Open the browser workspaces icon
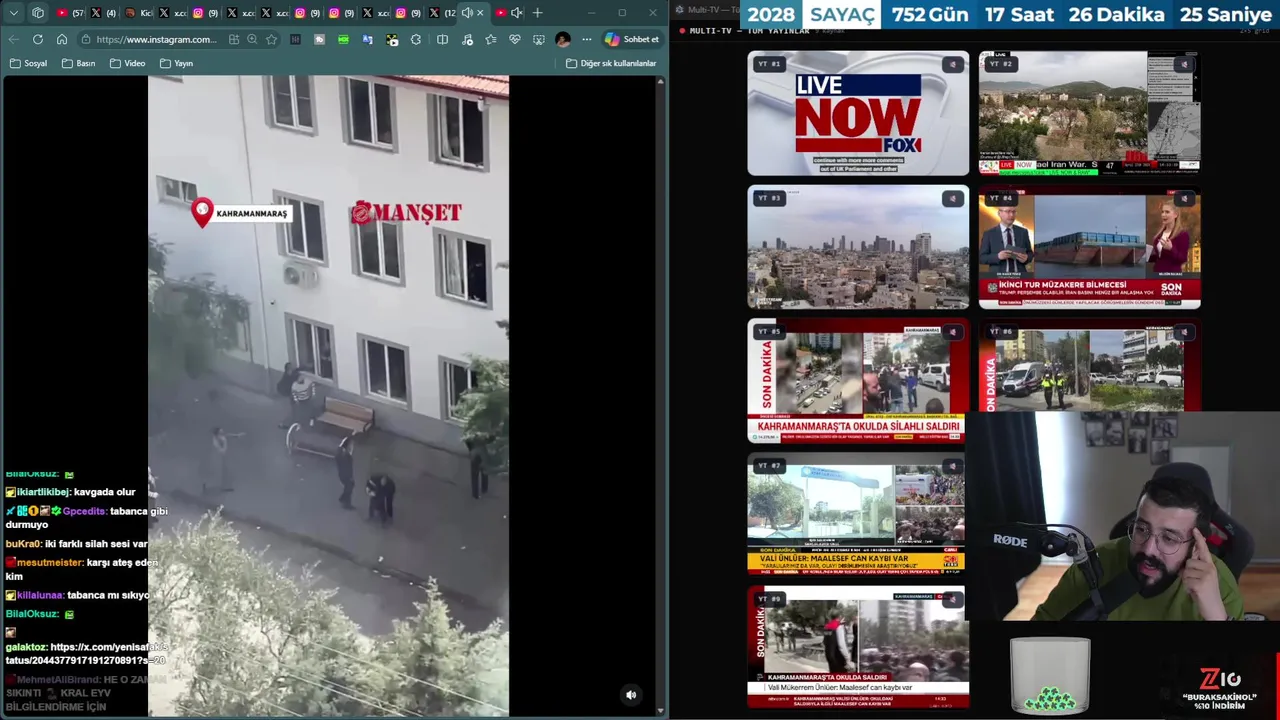 point(38,13)
